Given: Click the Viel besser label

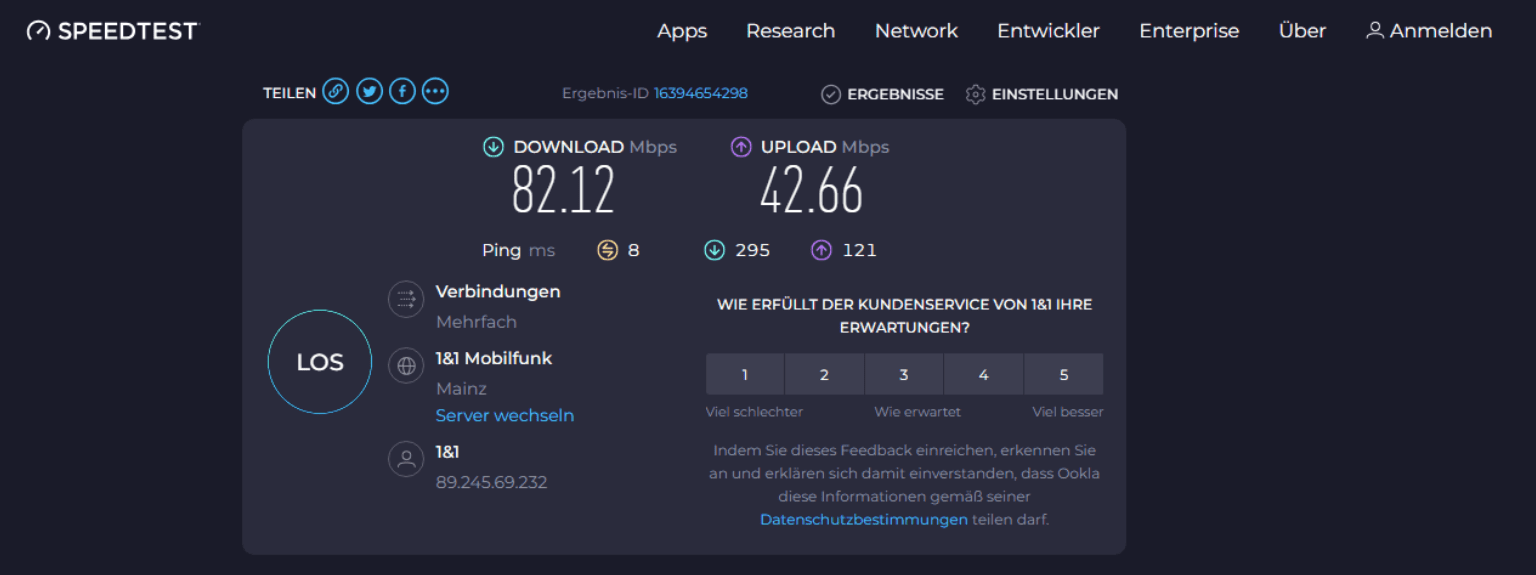Looking at the screenshot, I should (x=1068, y=412).
